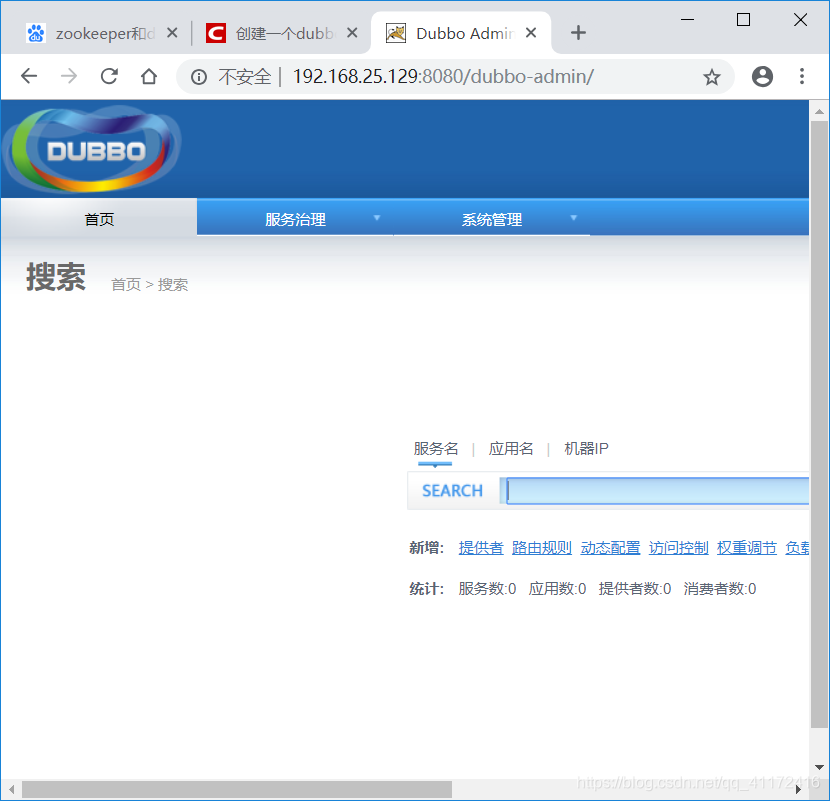830x801 pixels.
Task: Open the Chrome profile avatar
Action: point(762,76)
